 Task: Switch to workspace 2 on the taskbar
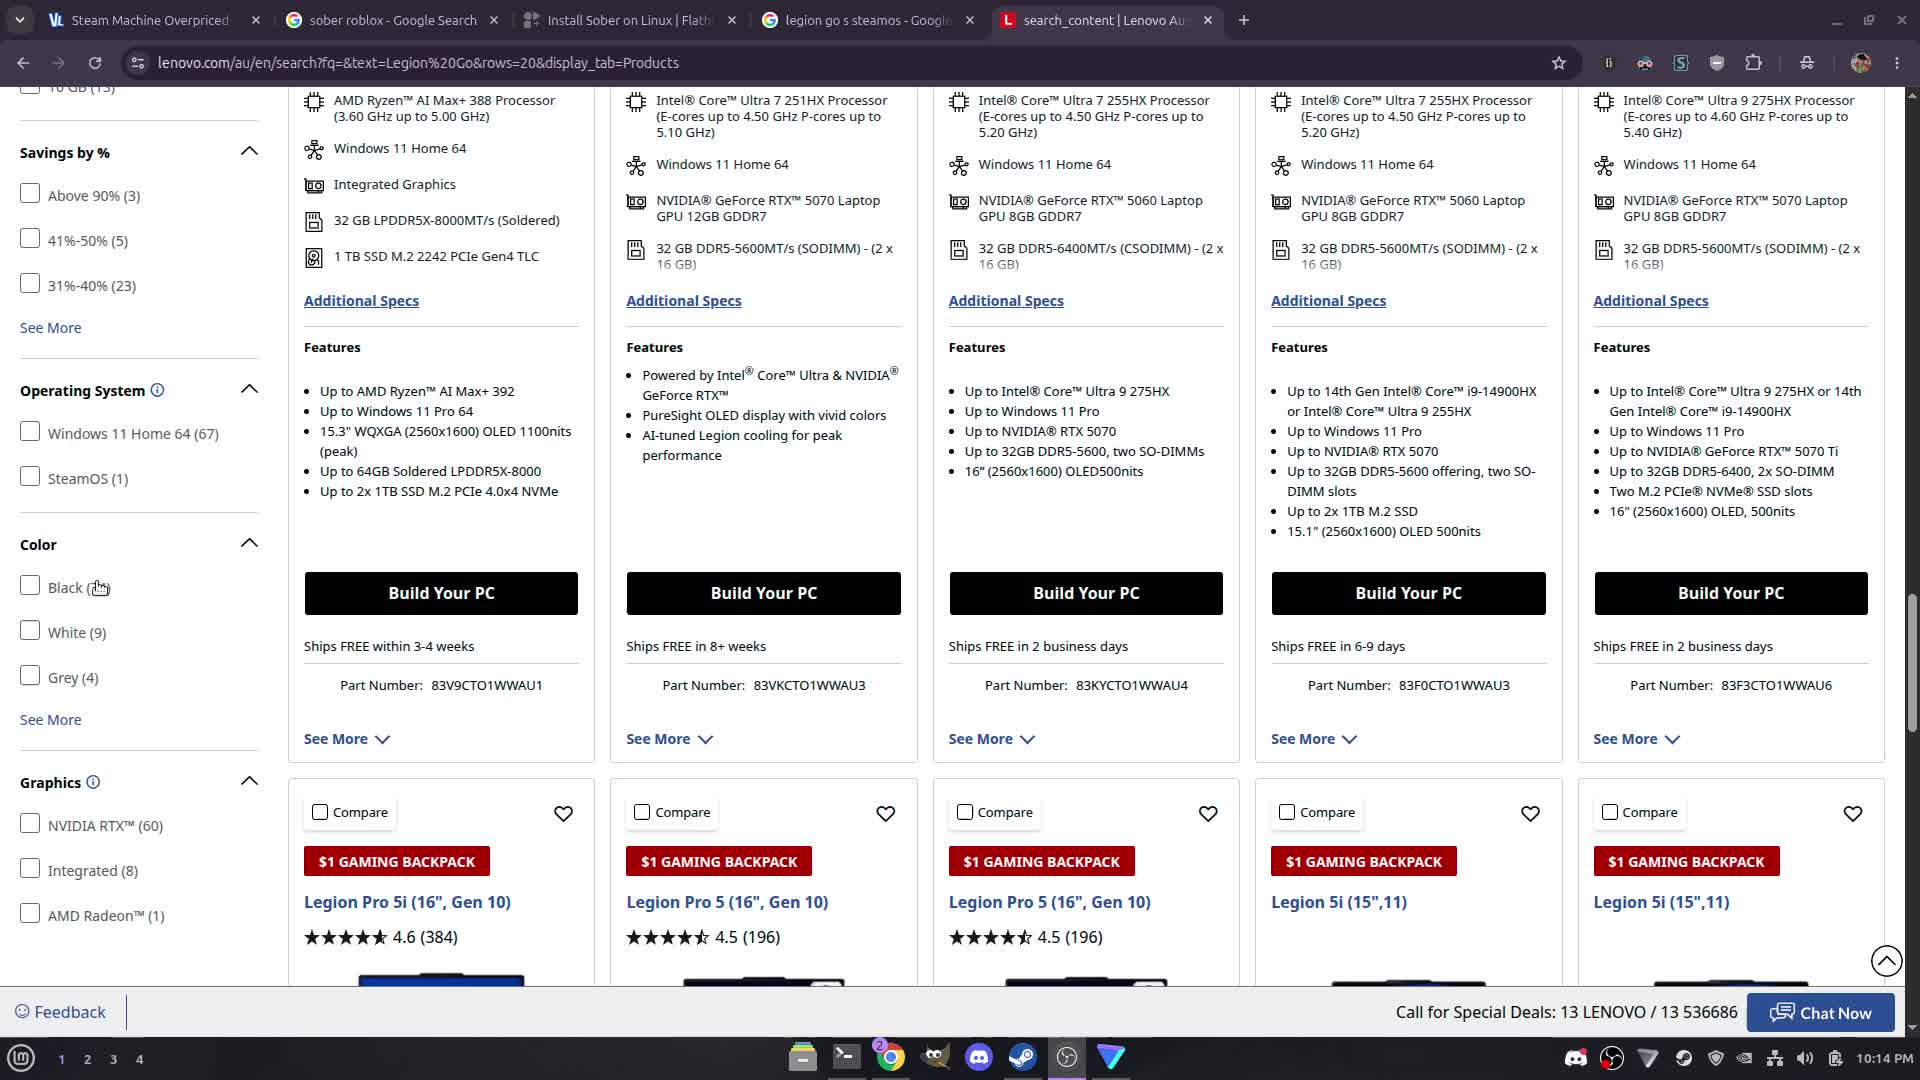[x=87, y=1059]
